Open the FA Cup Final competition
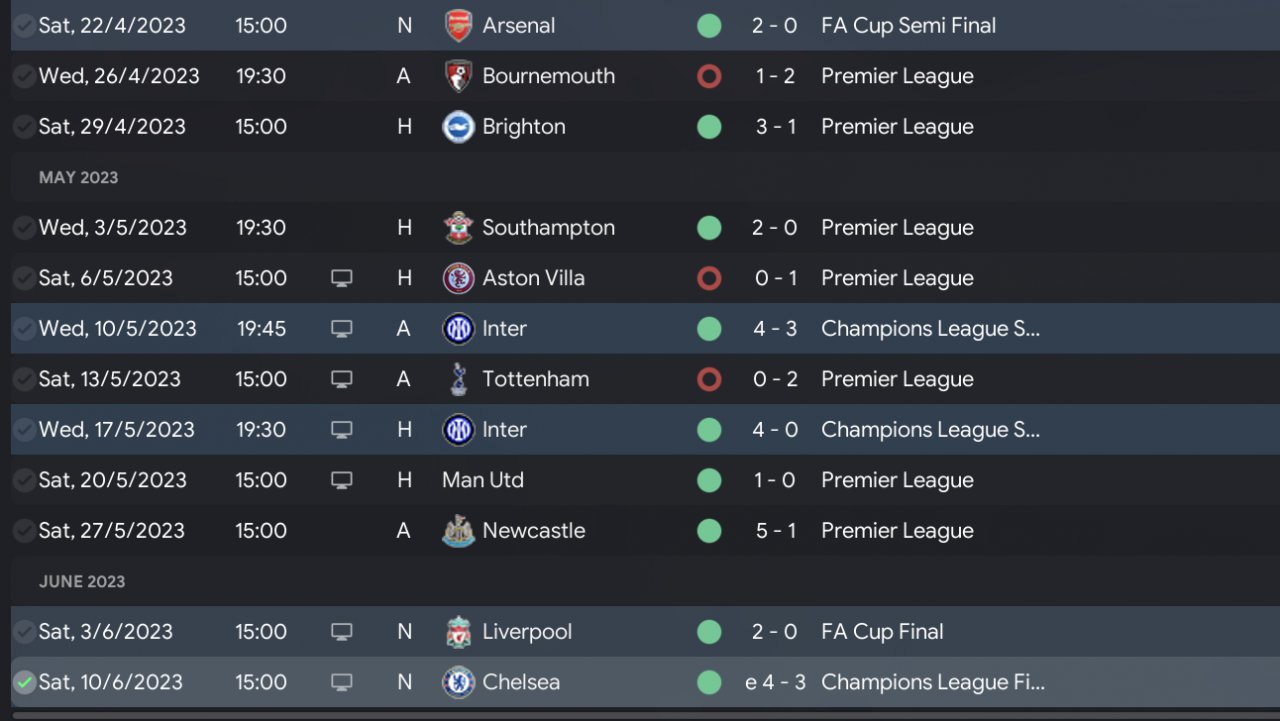The height and width of the screenshot is (721, 1280). coord(882,632)
